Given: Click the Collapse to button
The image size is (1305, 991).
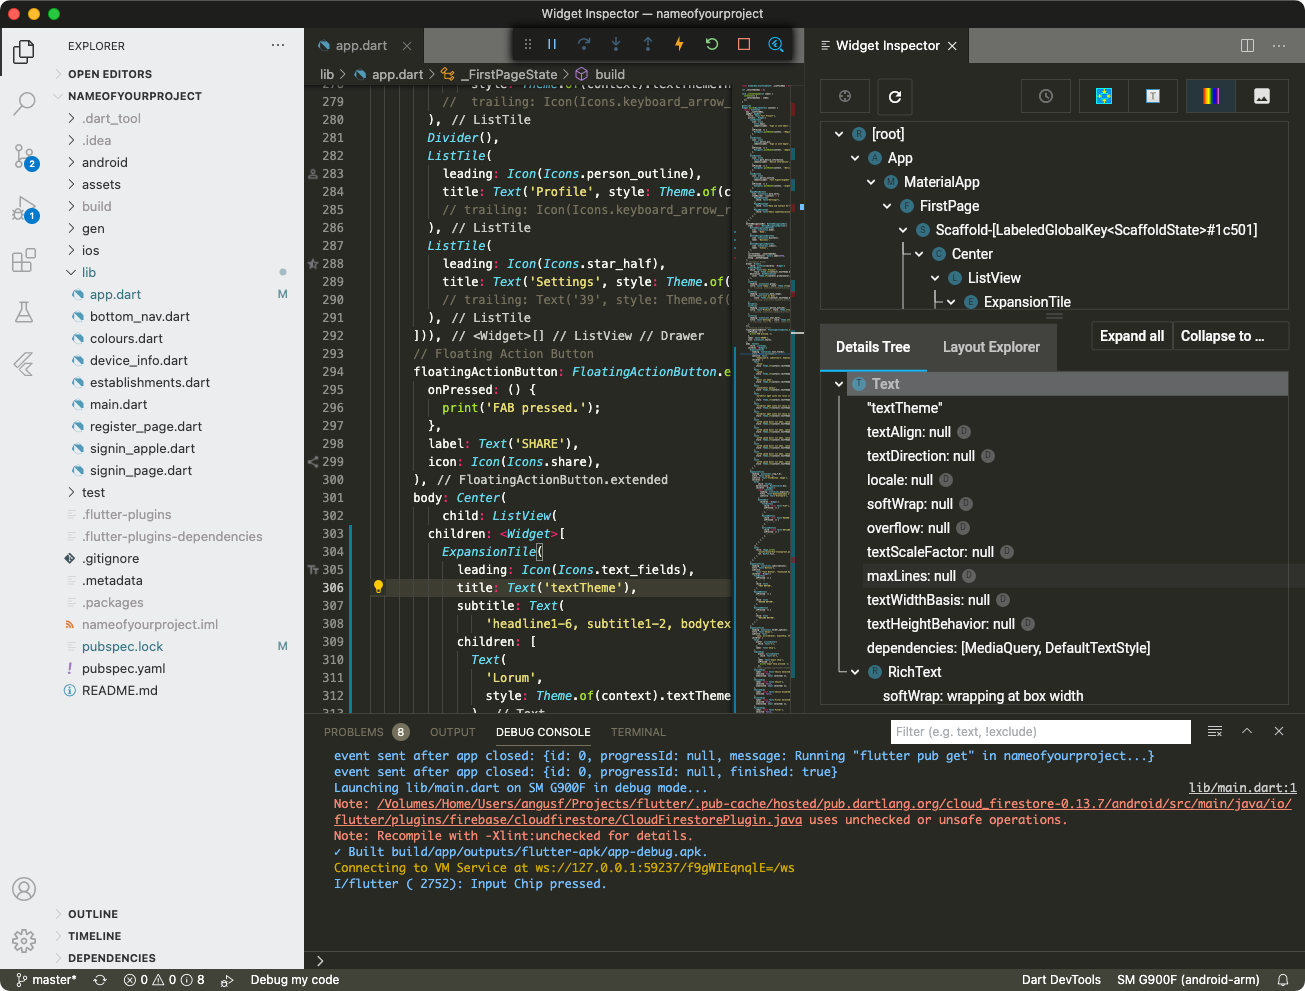Looking at the screenshot, I should coord(1230,336).
